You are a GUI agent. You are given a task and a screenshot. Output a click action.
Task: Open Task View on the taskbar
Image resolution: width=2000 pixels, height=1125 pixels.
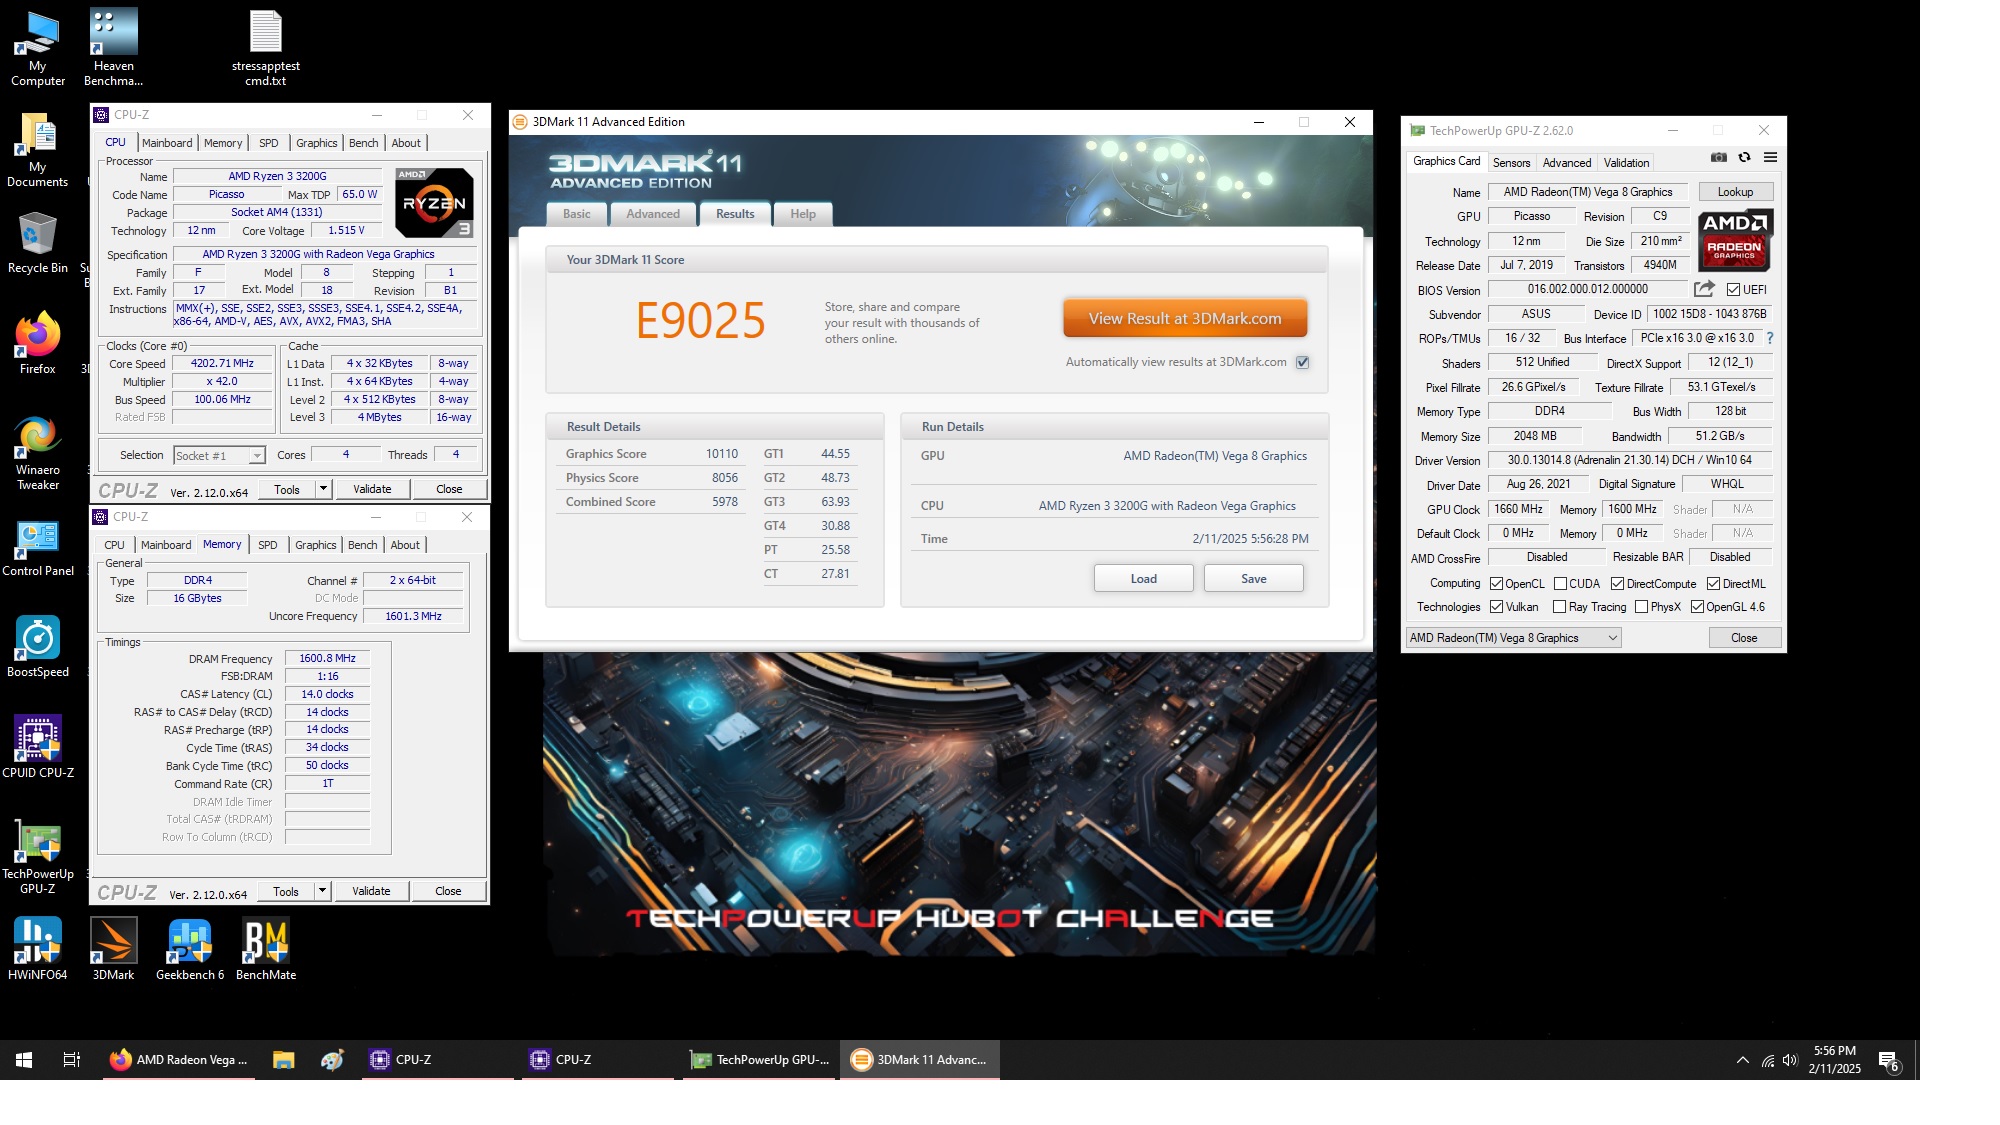pos(72,1060)
